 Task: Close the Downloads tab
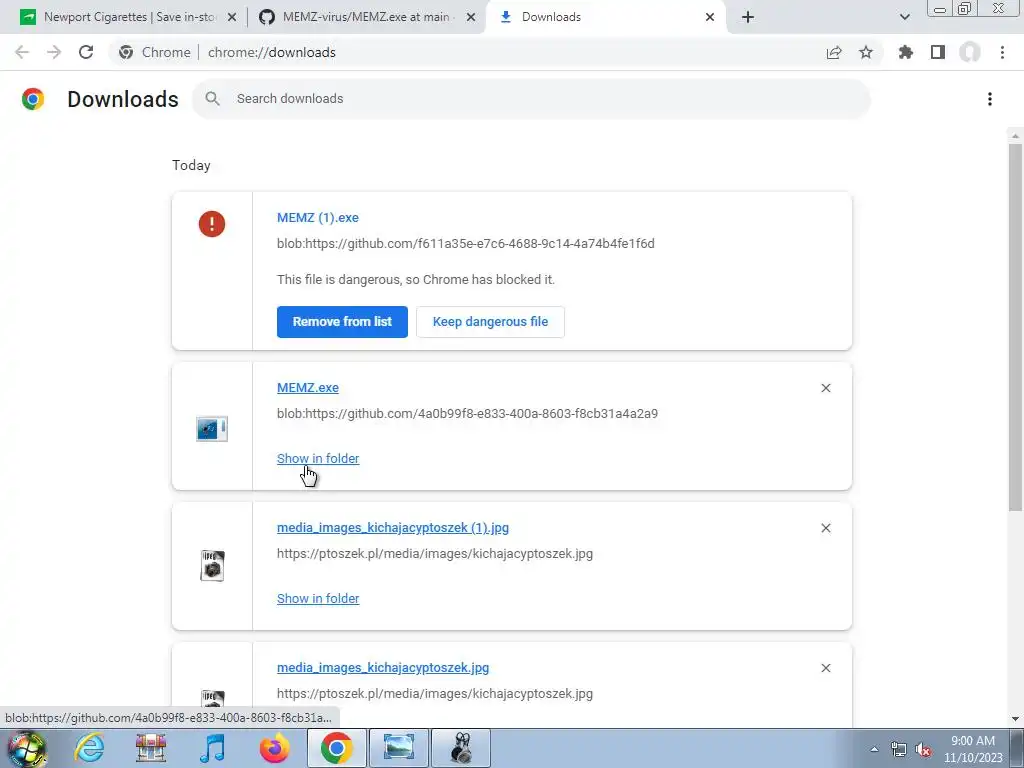tap(710, 17)
